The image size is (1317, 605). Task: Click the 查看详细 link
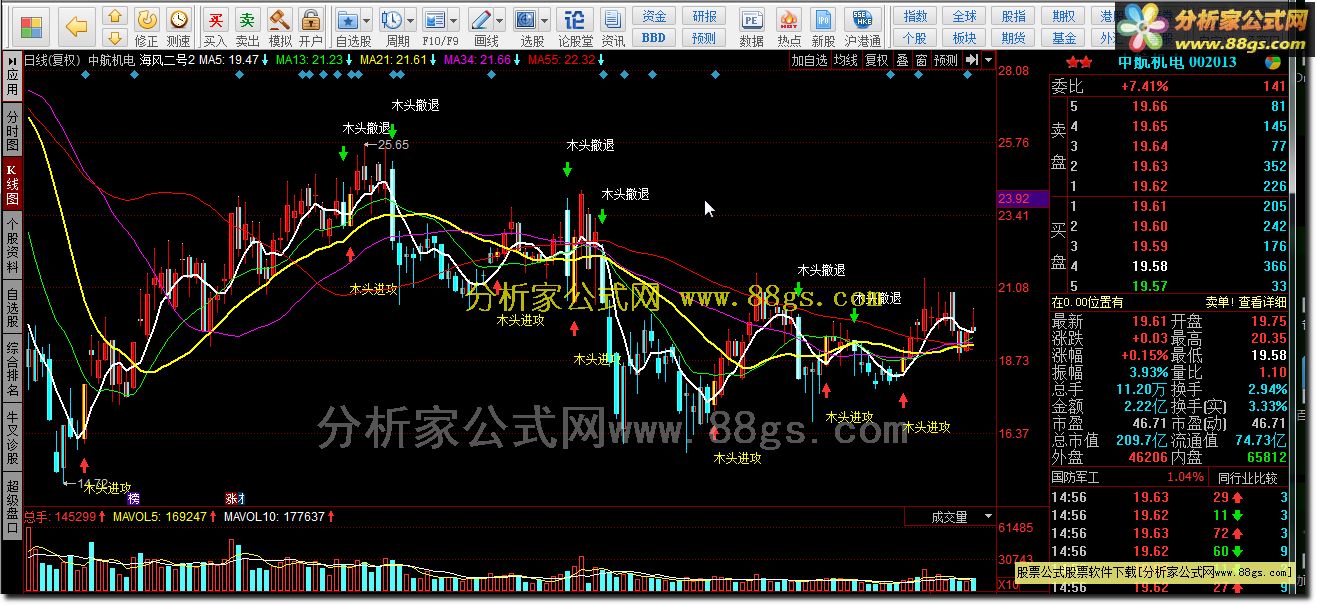pyautogui.click(x=1262, y=302)
